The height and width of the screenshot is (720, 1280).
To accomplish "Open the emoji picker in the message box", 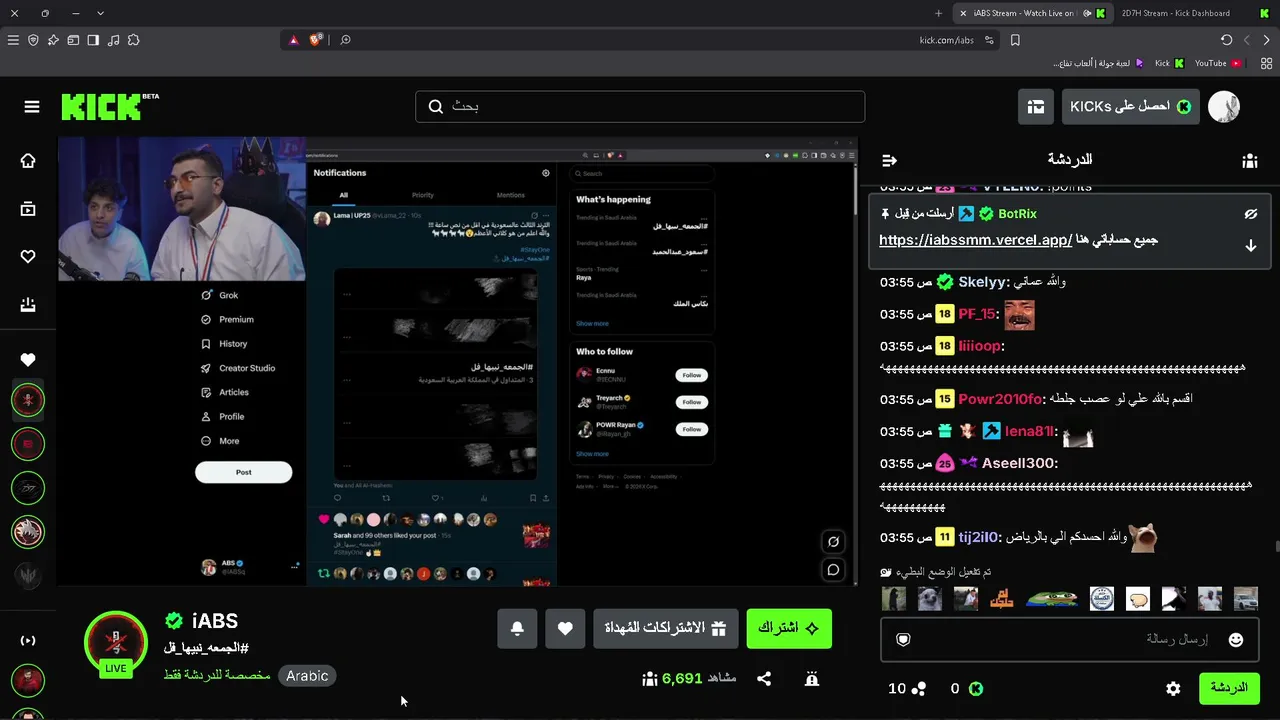I will [x=1236, y=640].
